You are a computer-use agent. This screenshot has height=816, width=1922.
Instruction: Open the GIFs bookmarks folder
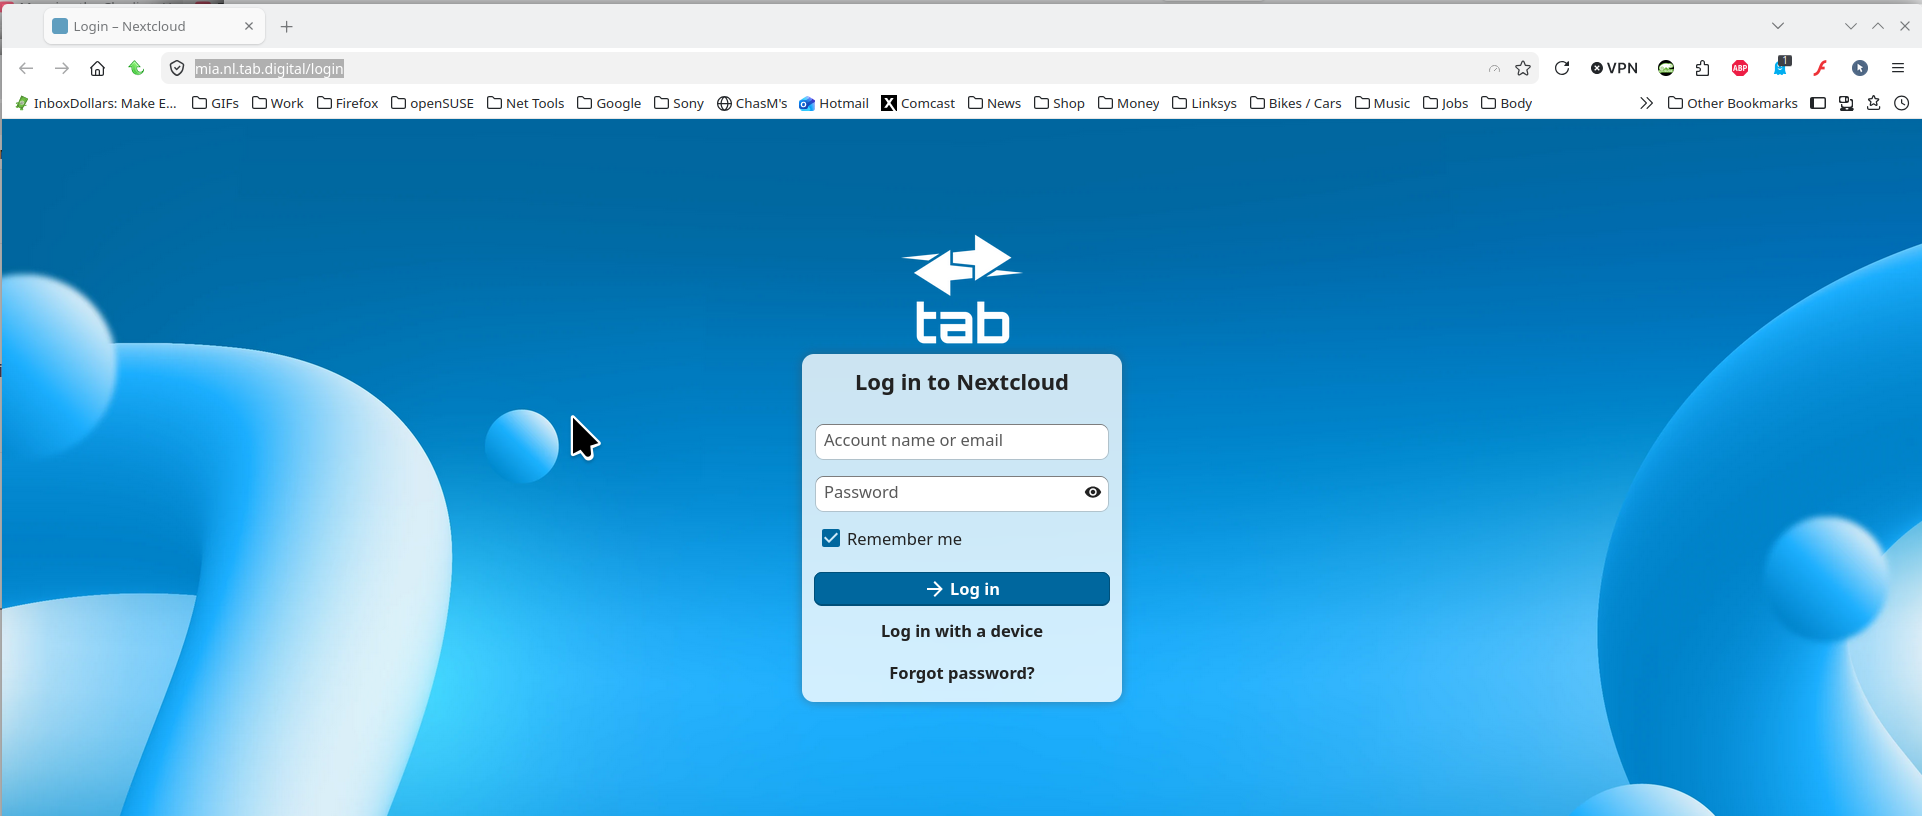coord(215,103)
